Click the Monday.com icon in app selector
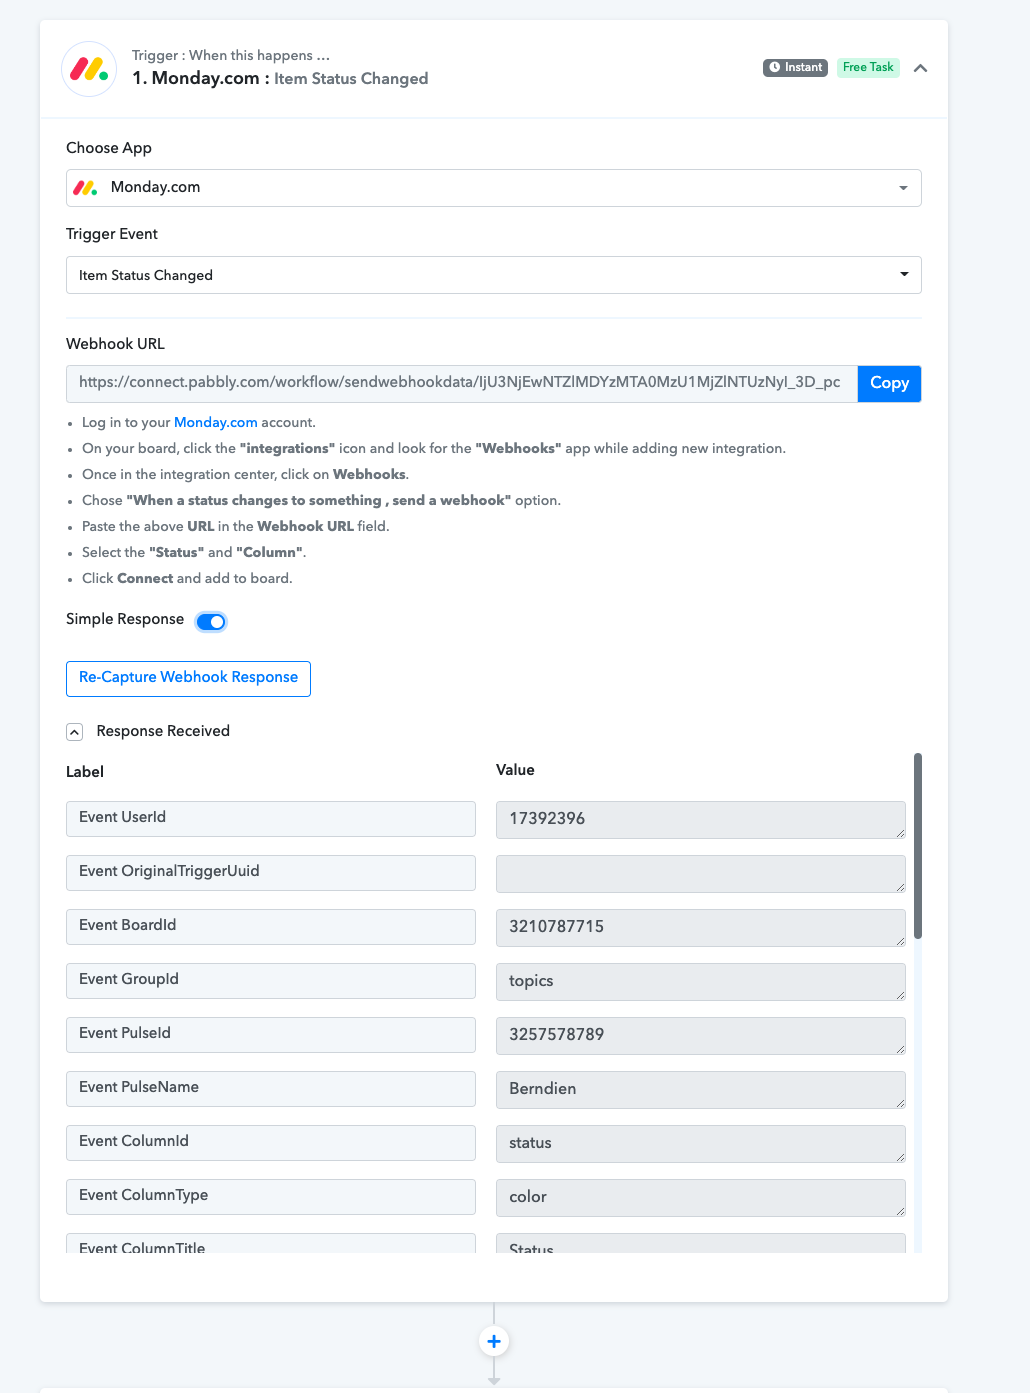Screen dimensions: 1030x1393 [86, 188]
